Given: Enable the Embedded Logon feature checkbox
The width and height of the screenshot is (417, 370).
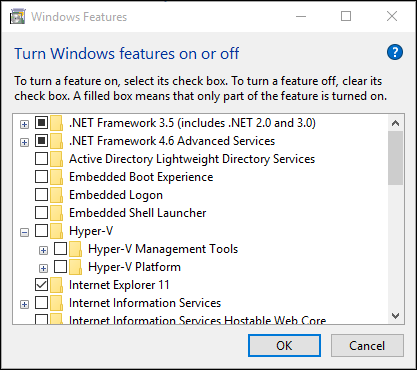Looking at the screenshot, I should tap(41, 194).
